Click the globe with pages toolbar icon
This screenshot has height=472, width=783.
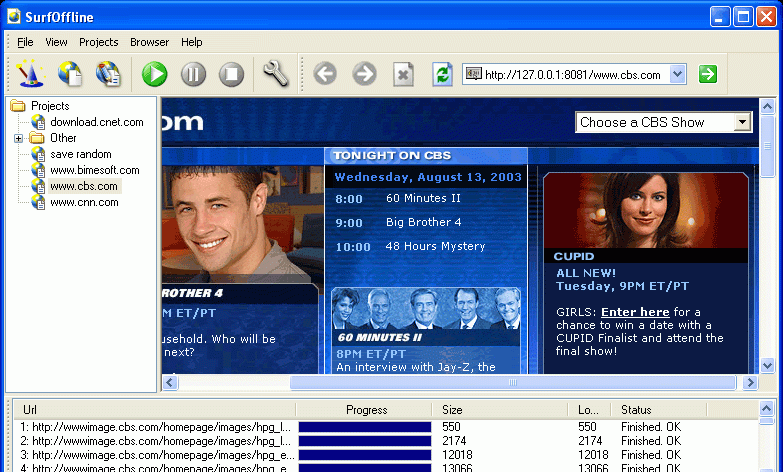(x=70, y=74)
